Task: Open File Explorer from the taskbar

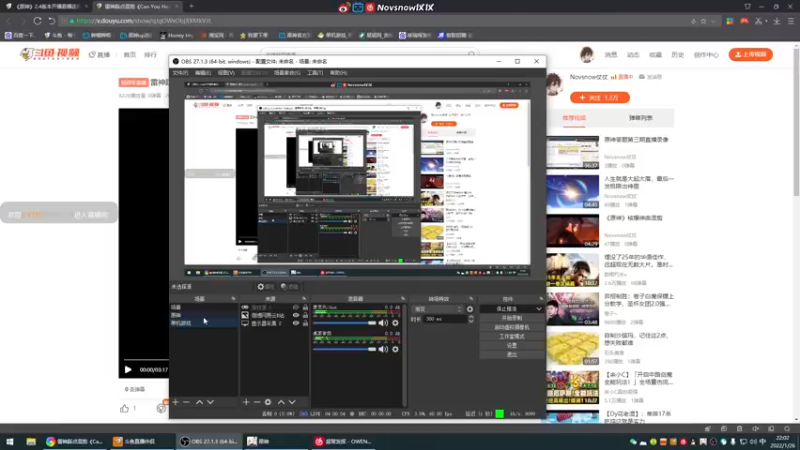Action: coord(31,441)
